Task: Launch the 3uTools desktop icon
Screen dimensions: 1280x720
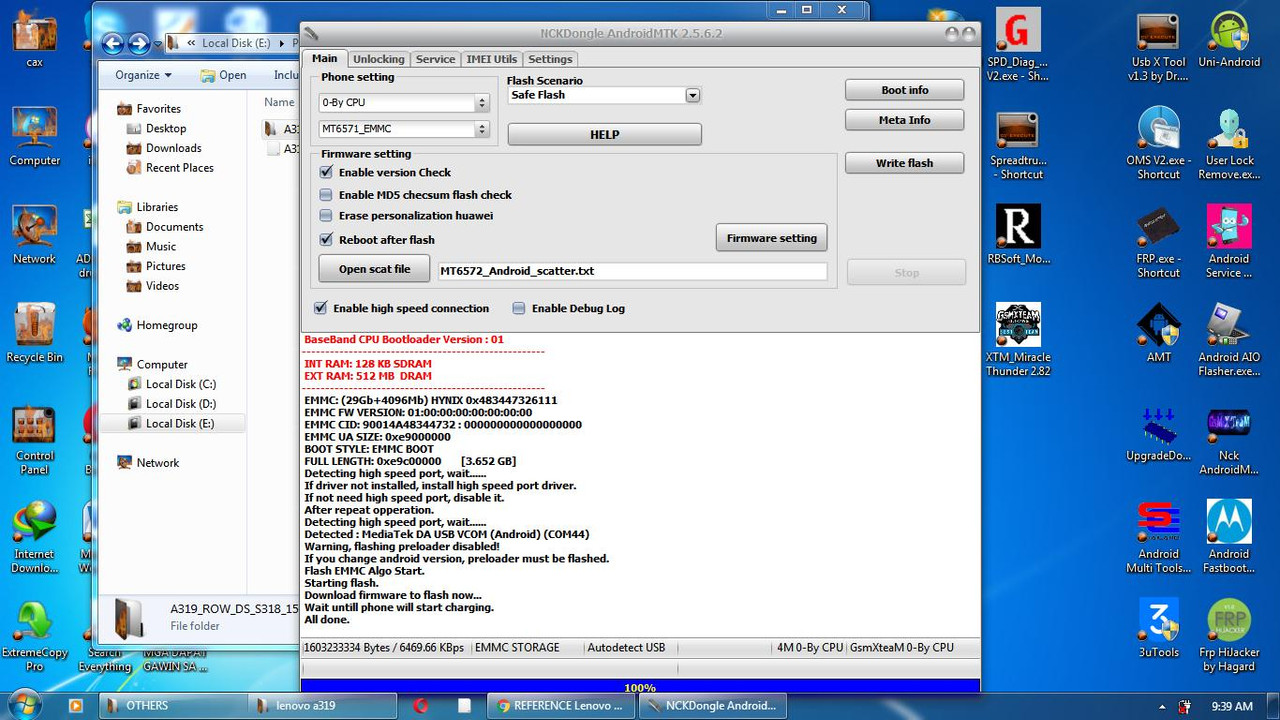Action: [x=1158, y=630]
